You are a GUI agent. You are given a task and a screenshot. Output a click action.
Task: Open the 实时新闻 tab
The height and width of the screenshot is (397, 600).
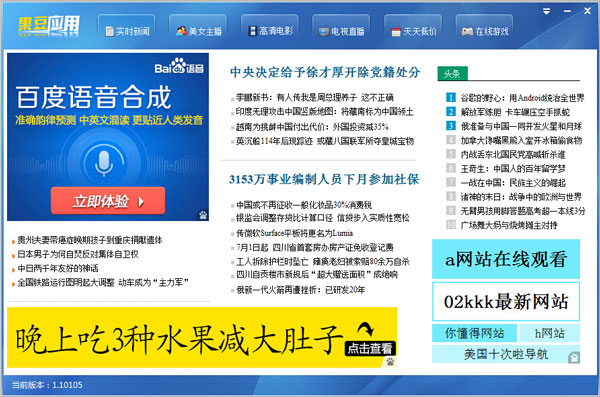pos(127,31)
